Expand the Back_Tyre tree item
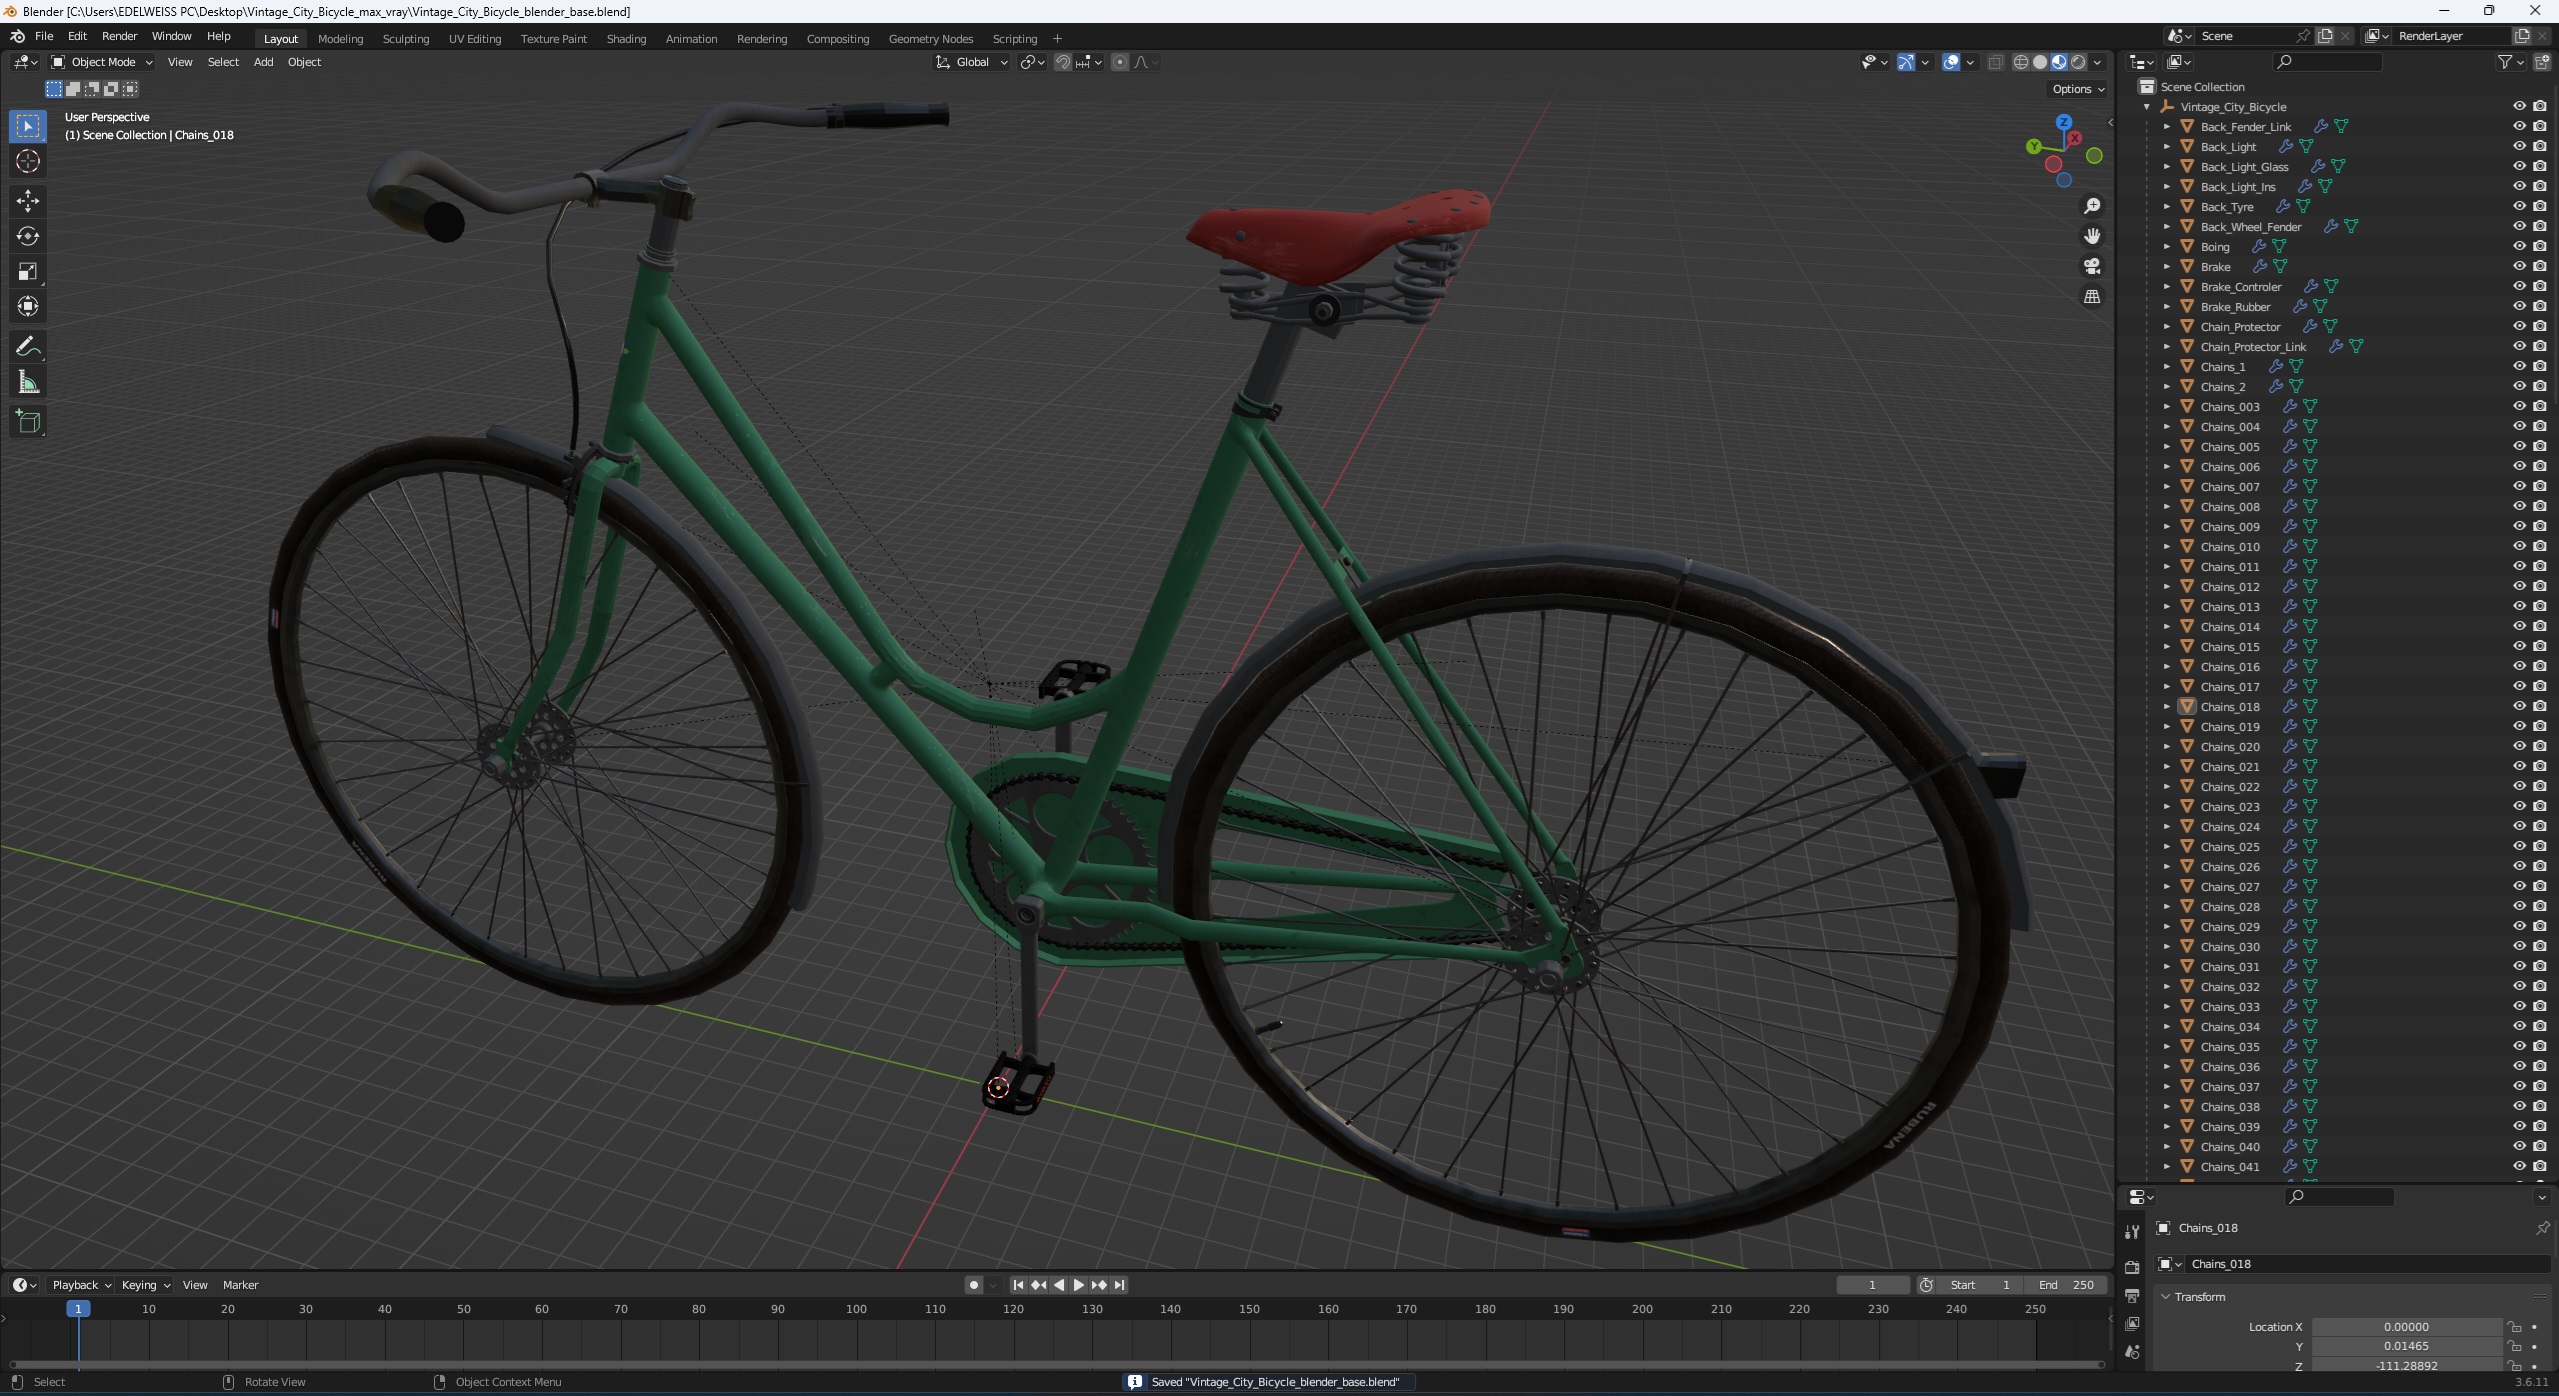The width and height of the screenshot is (2559, 1396). tap(2166, 207)
